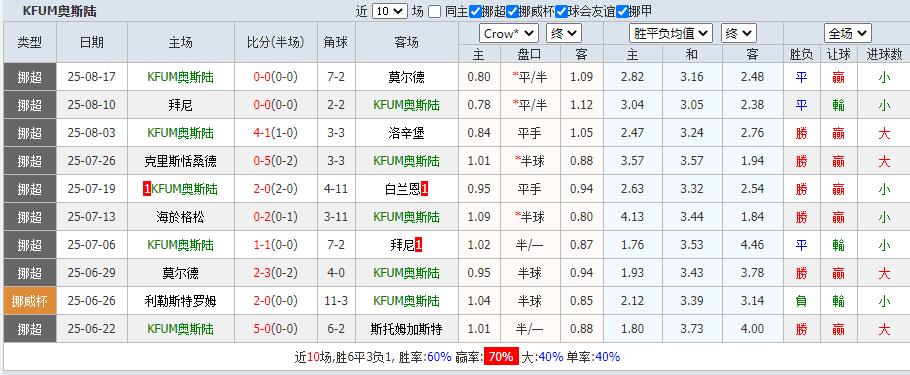Click the 輸 handicap result on 25-08-10
910x375 pixels.
tap(839, 105)
